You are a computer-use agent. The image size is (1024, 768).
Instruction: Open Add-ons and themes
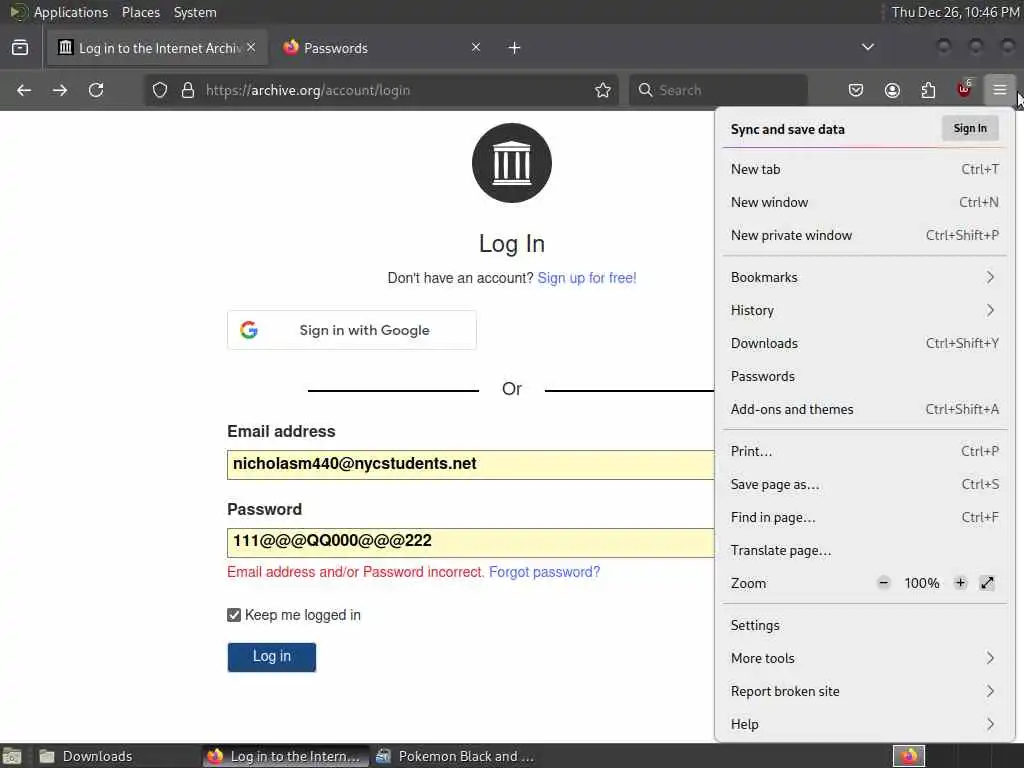tap(865, 409)
